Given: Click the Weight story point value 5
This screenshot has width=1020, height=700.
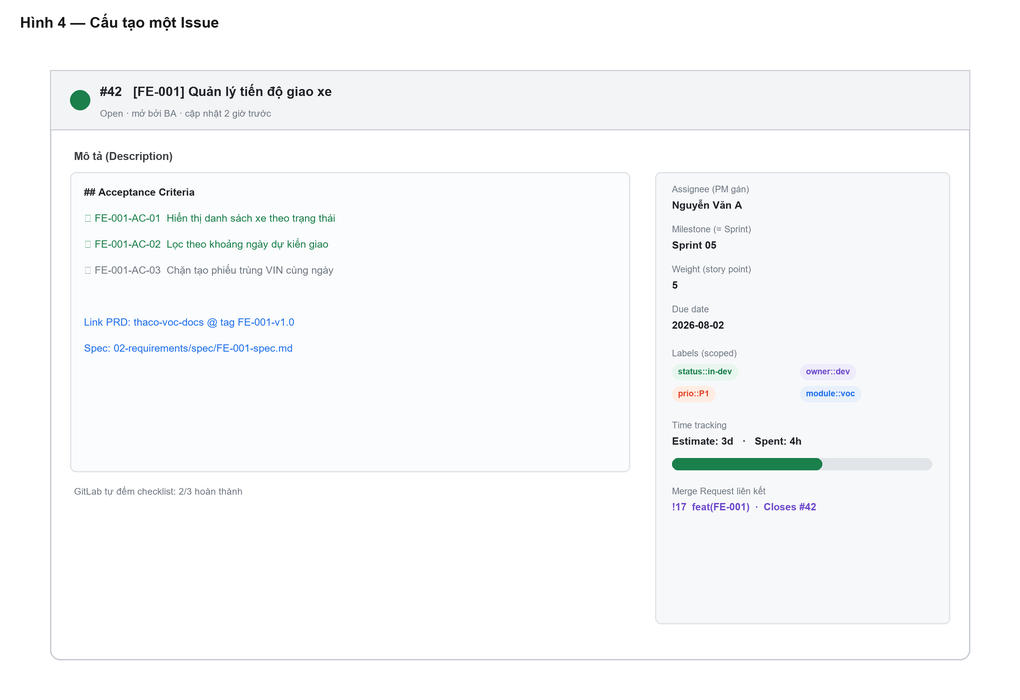Looking at the screenshot, I should pyautogui.click(x=675, y=285).
